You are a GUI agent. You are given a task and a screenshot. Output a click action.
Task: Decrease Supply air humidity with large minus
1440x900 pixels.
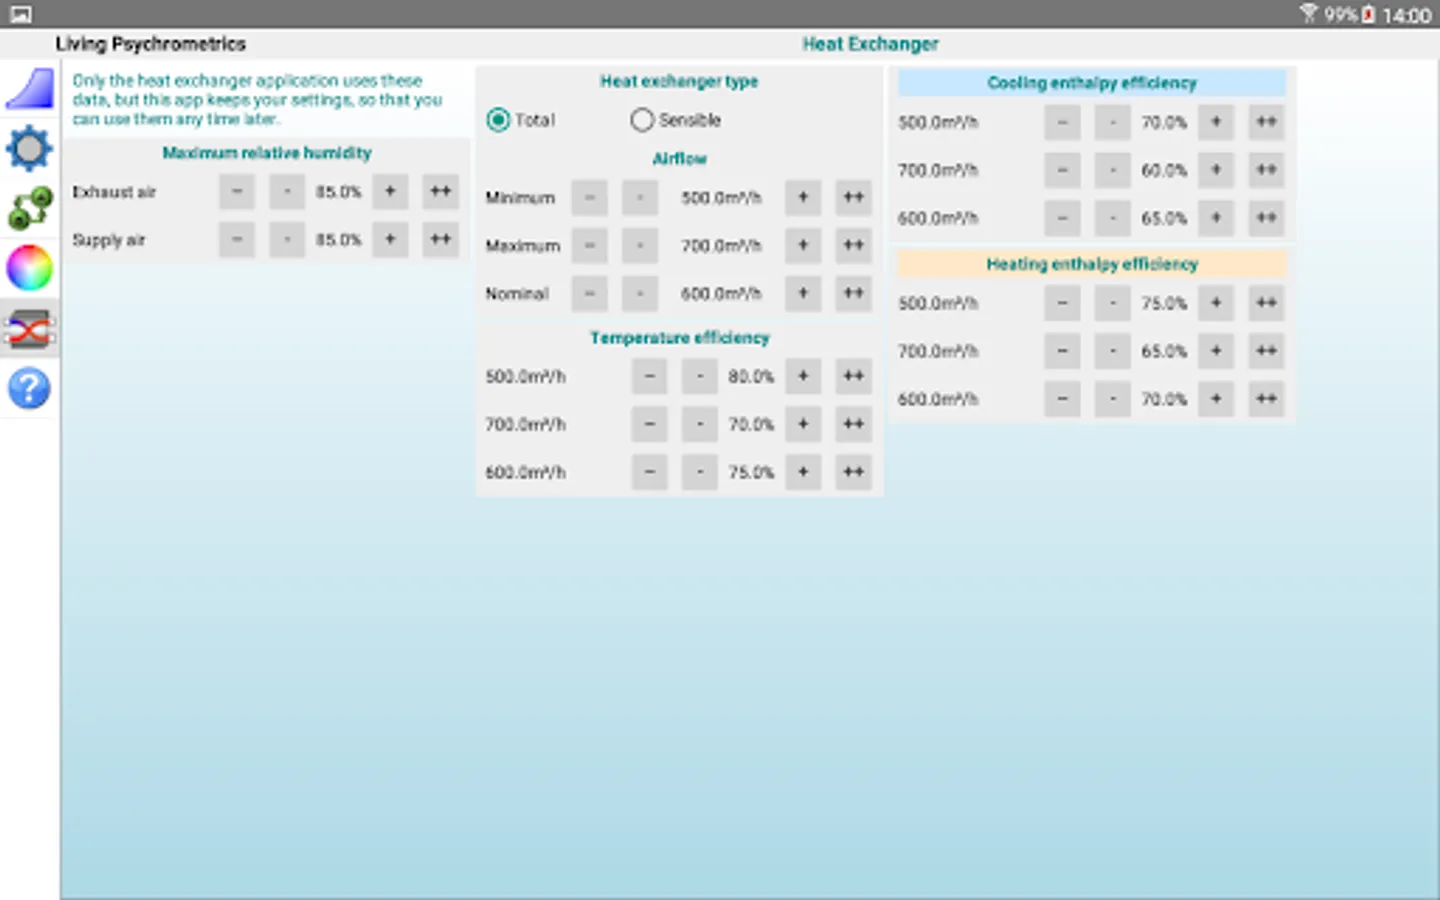(237, 239)
